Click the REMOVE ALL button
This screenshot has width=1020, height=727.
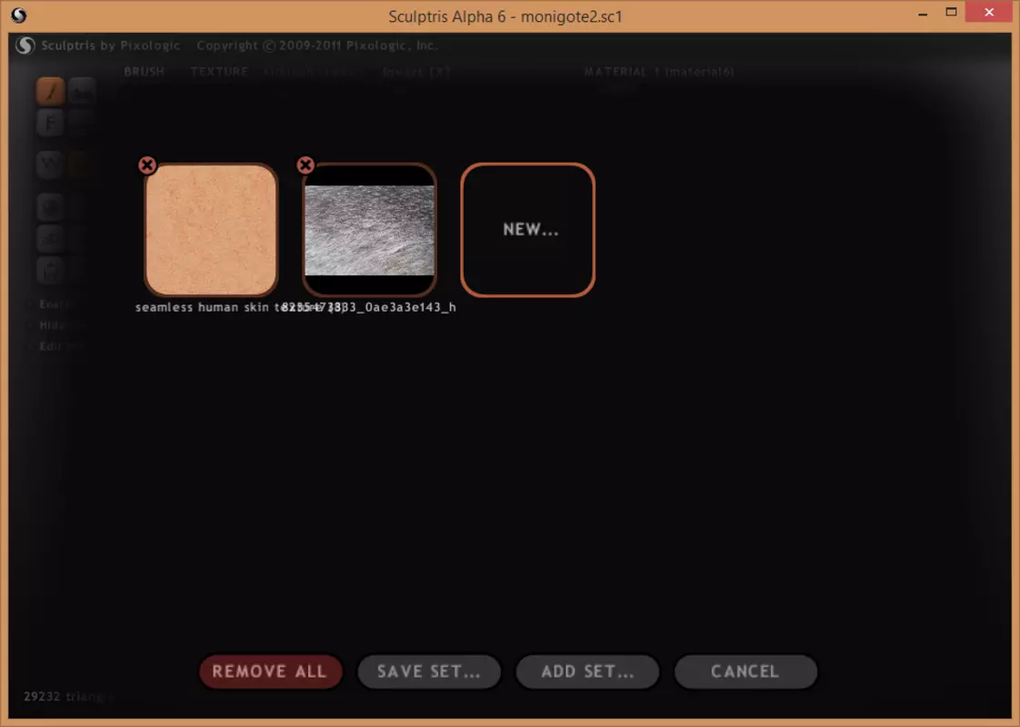coord(270,671)
